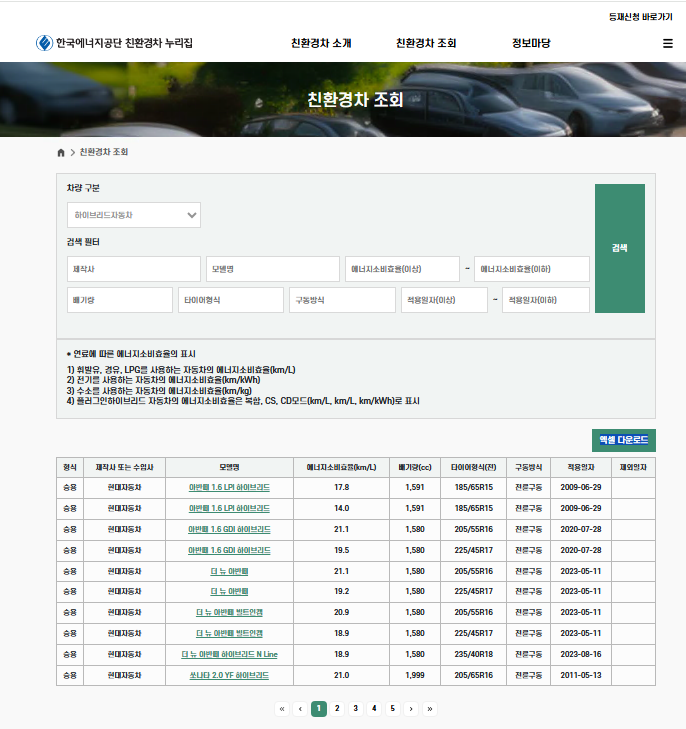686x729 pixels.
Task: Open the 정보마당 menu
Action: 531,43
